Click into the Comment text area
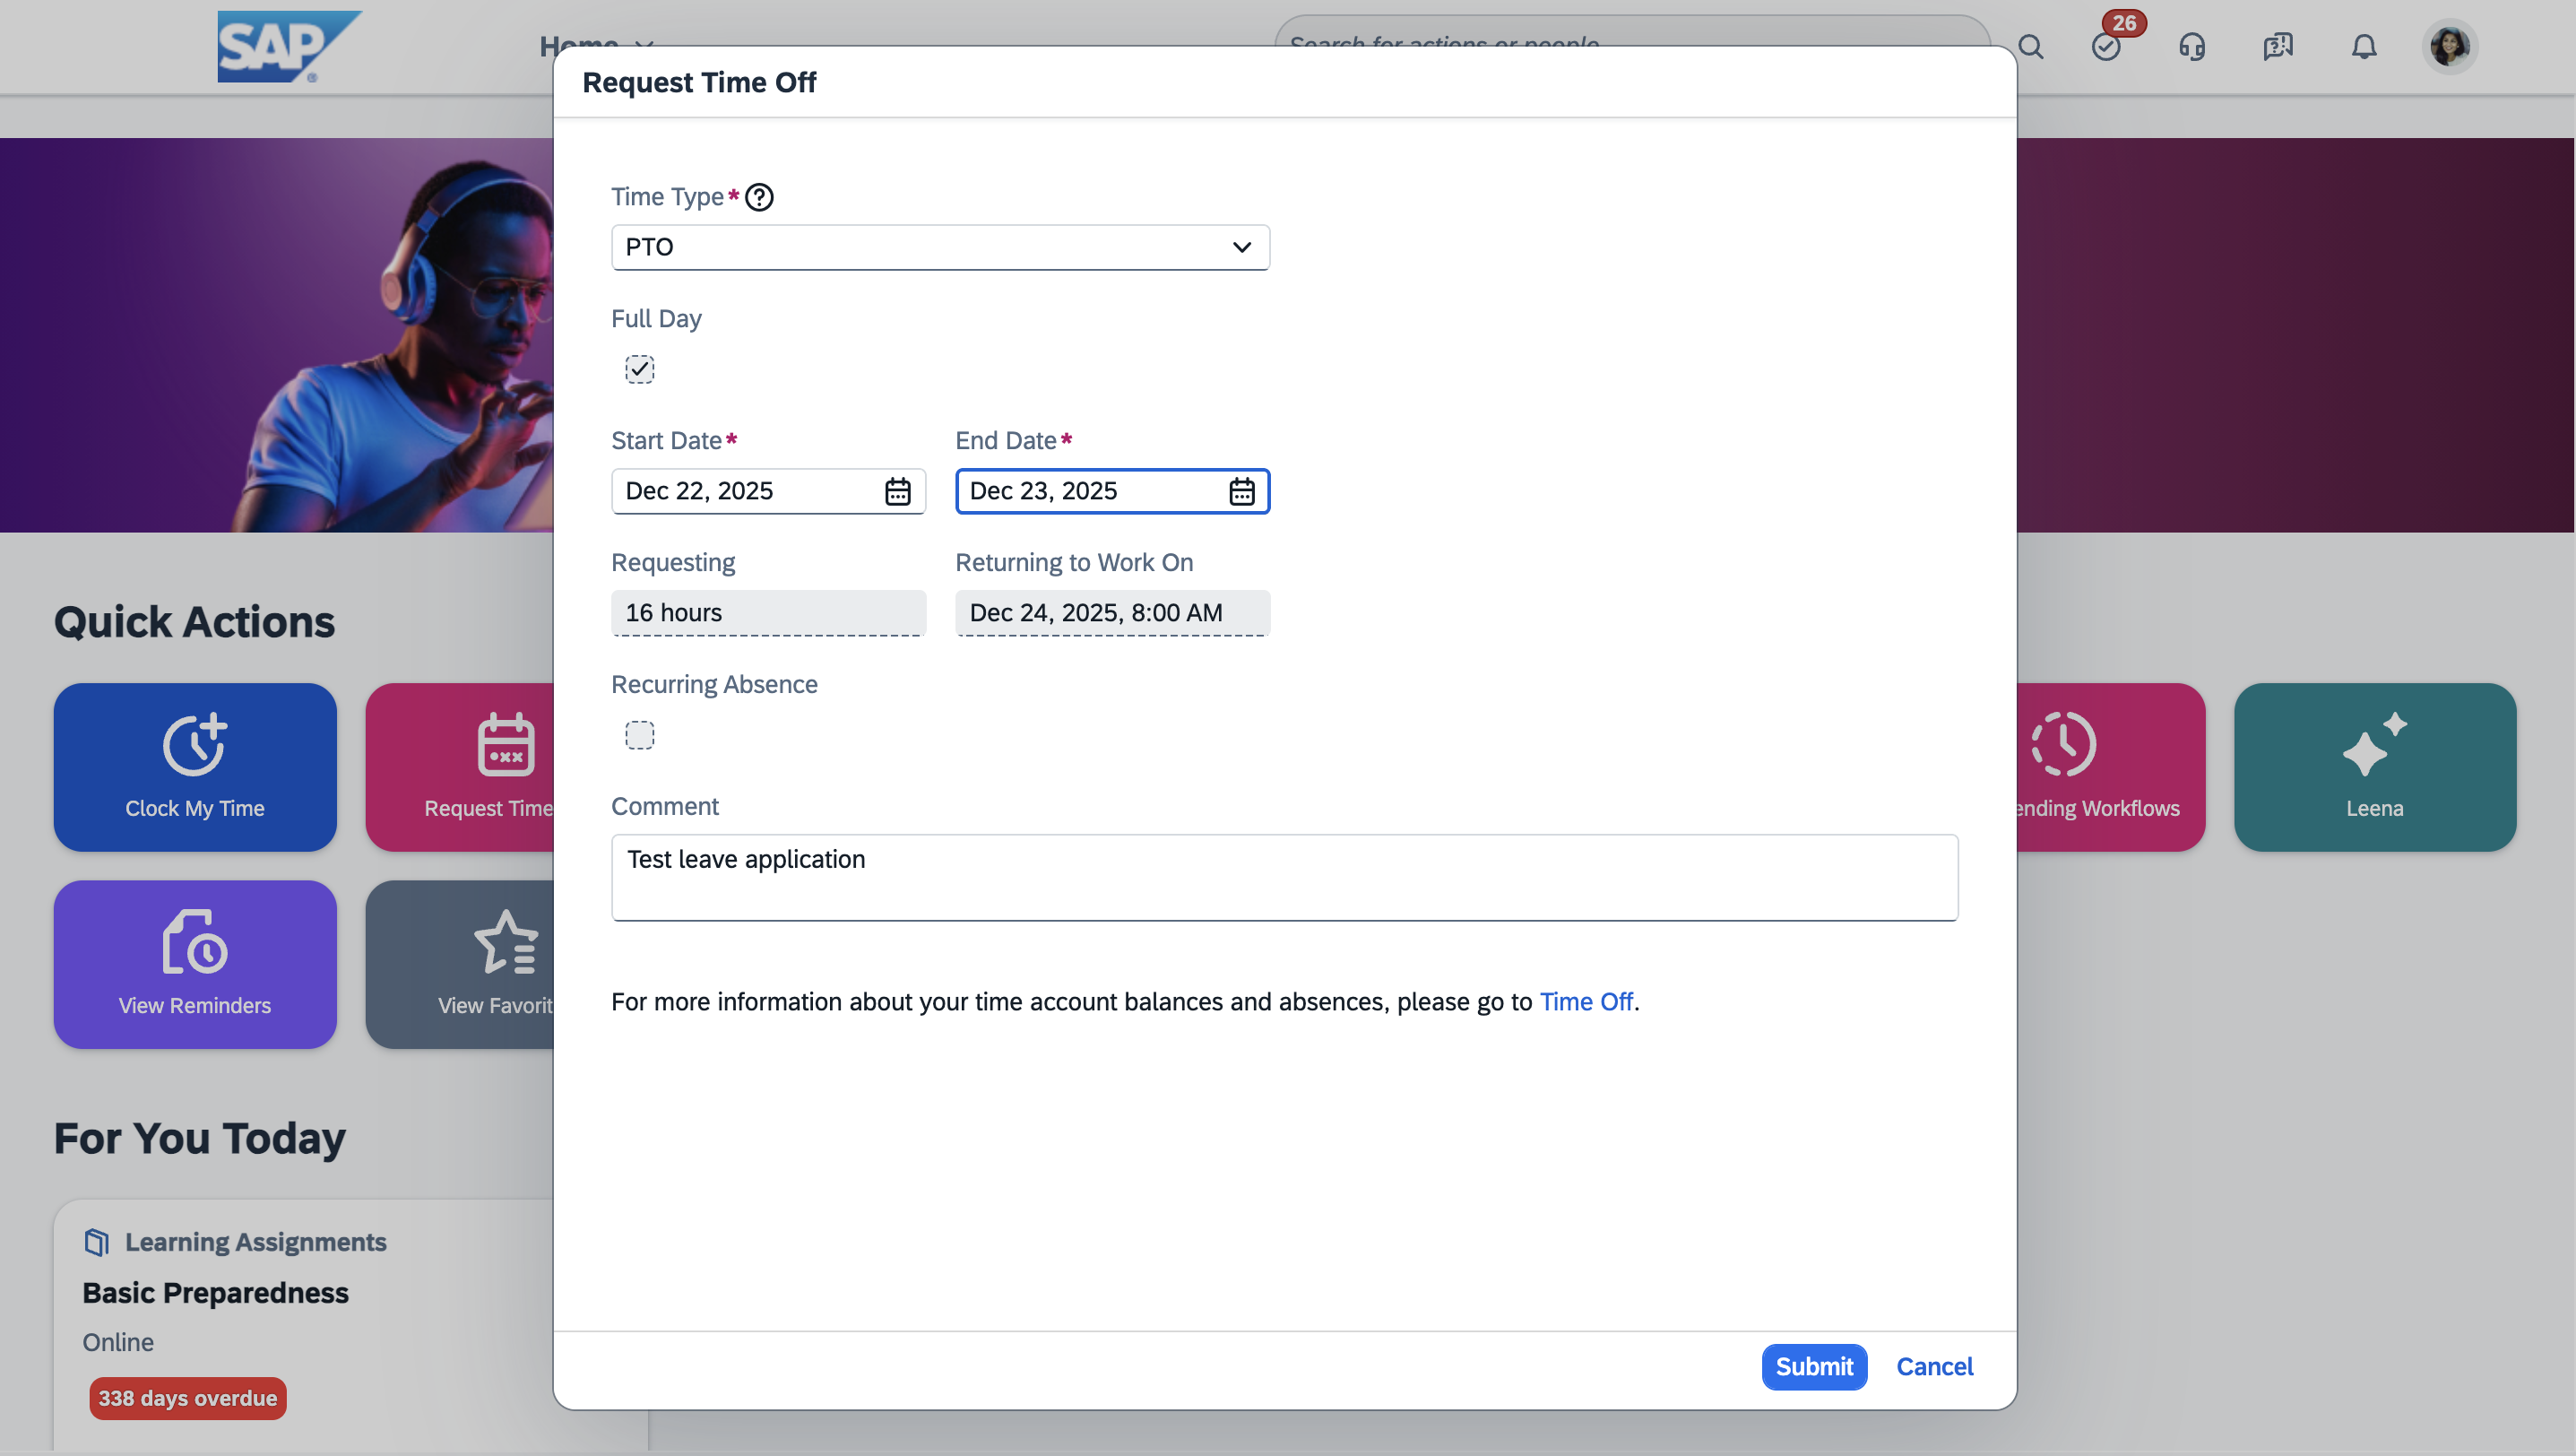This screenshot has height=1456, width=2576. click(1284, 877)
